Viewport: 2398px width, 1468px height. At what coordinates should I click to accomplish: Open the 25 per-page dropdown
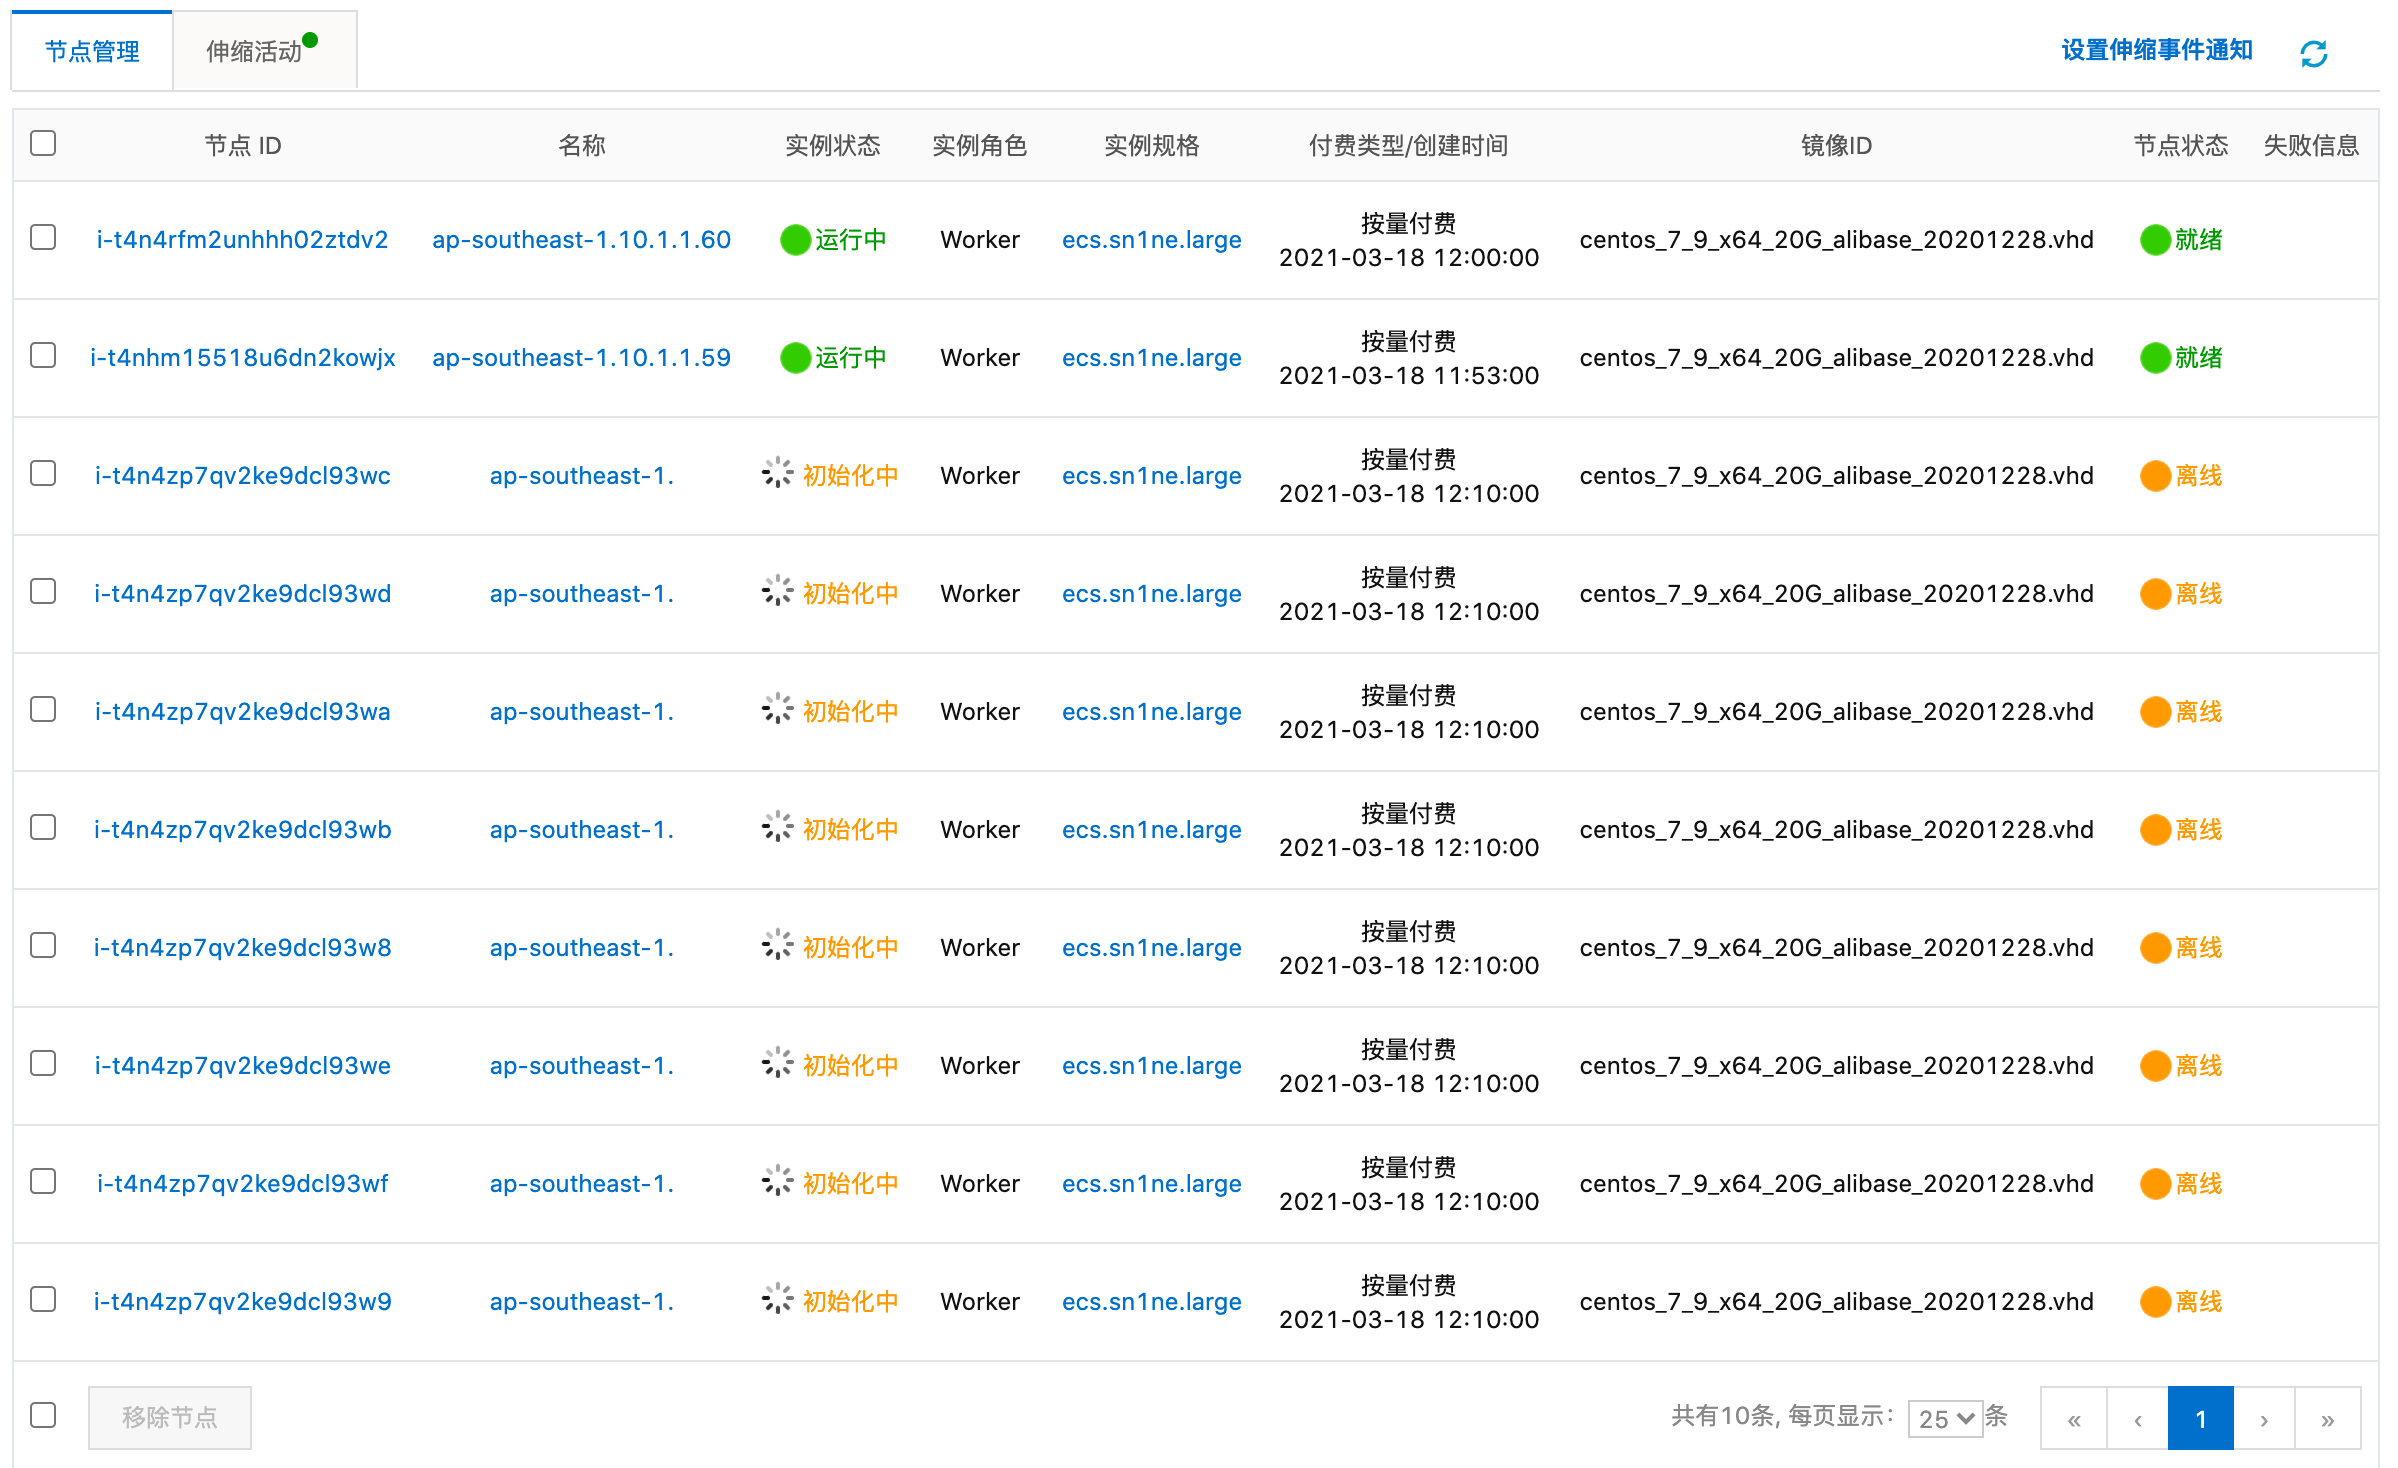(x=1945, y=1419)
